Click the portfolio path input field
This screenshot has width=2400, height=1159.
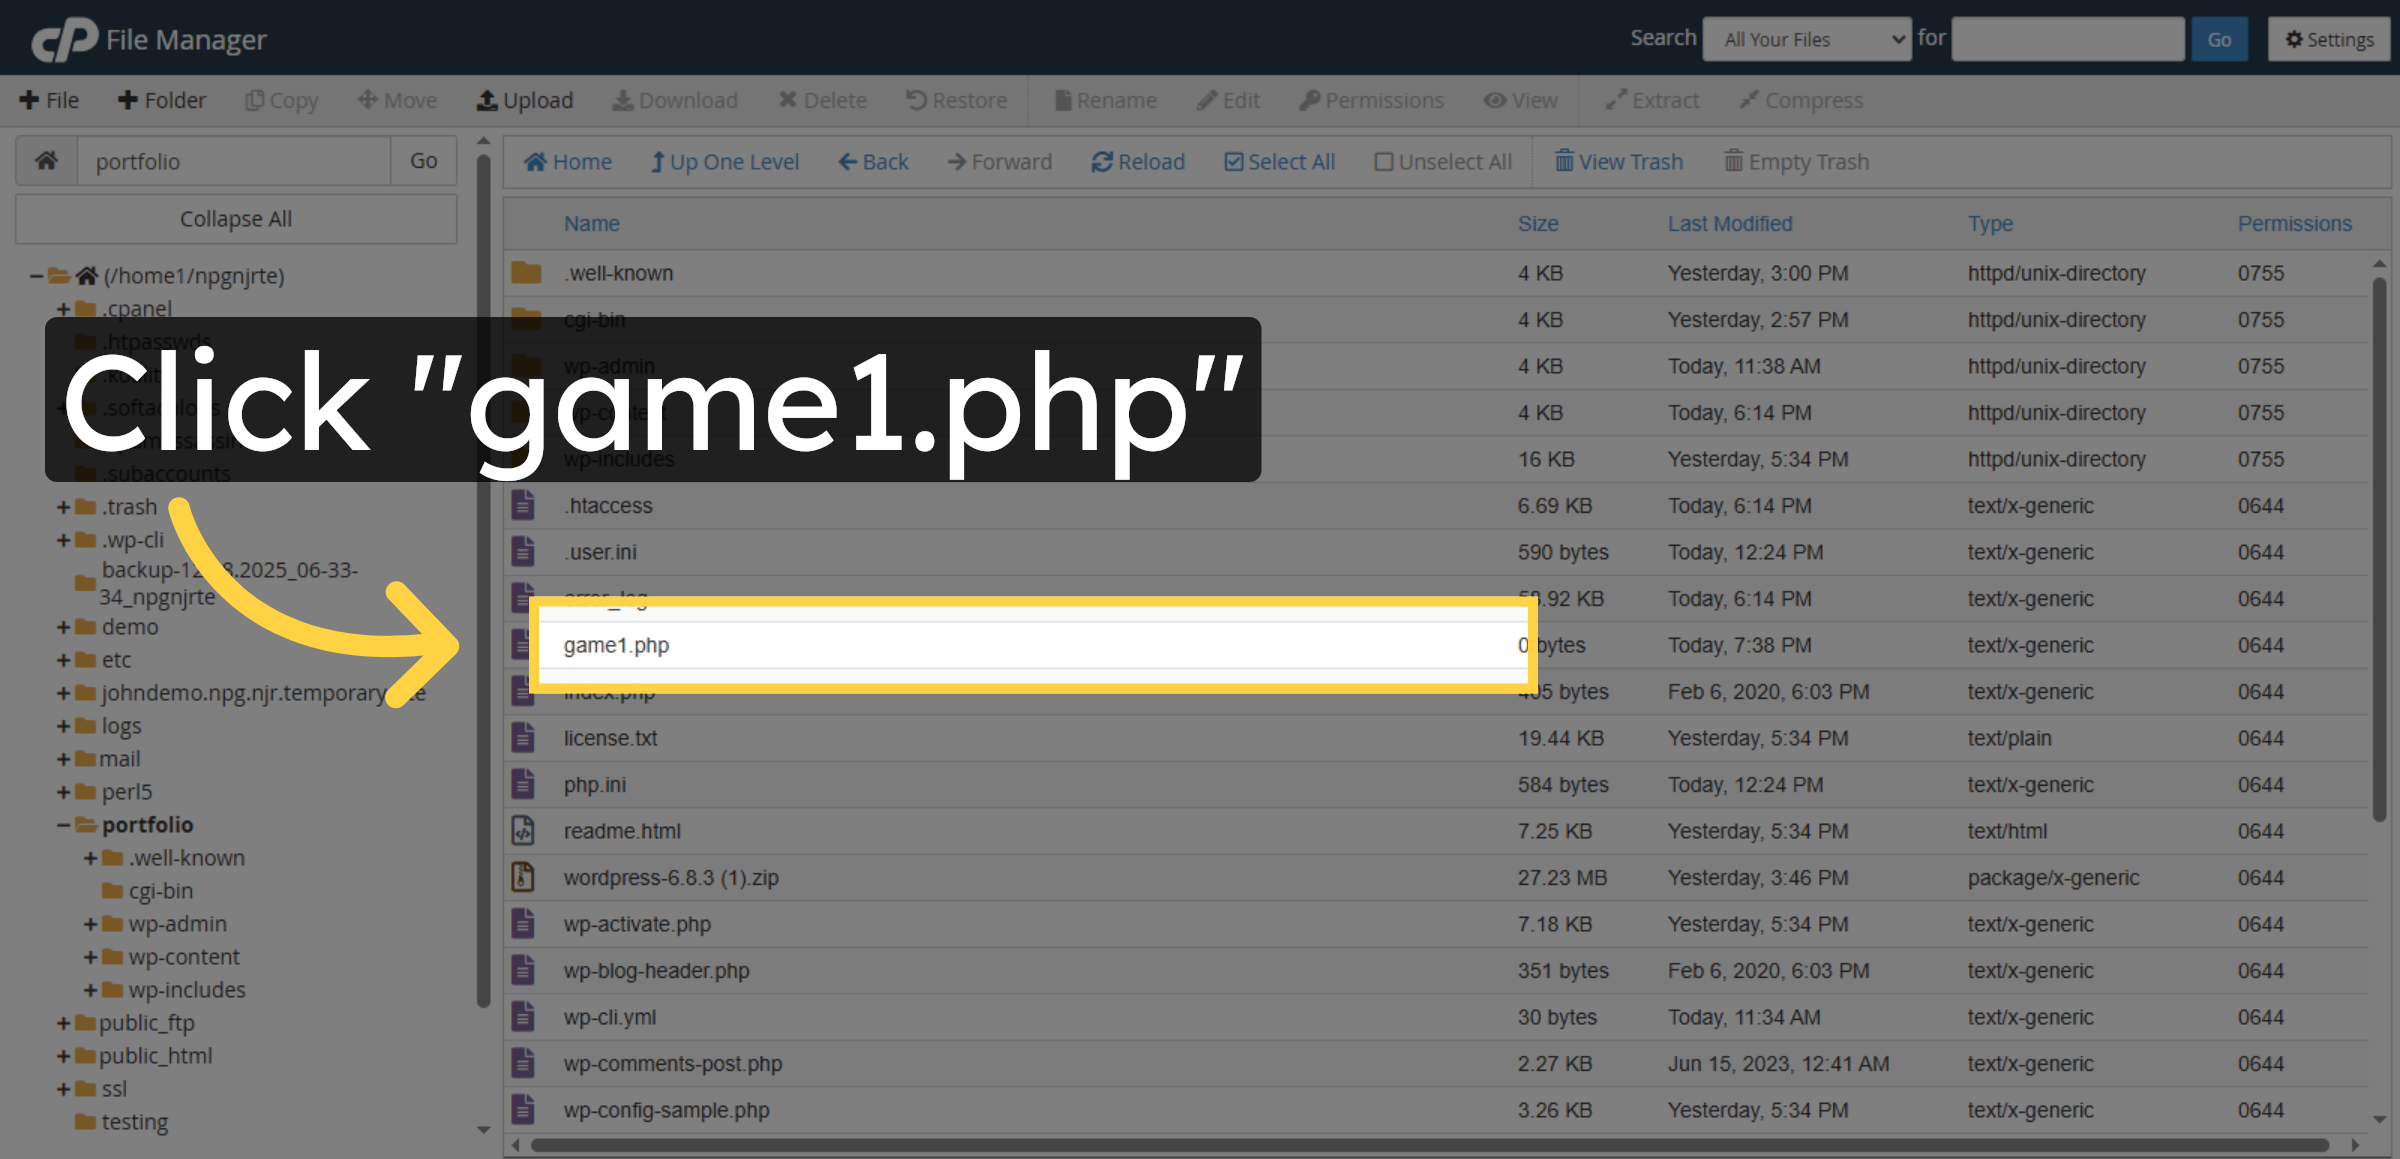234,161
